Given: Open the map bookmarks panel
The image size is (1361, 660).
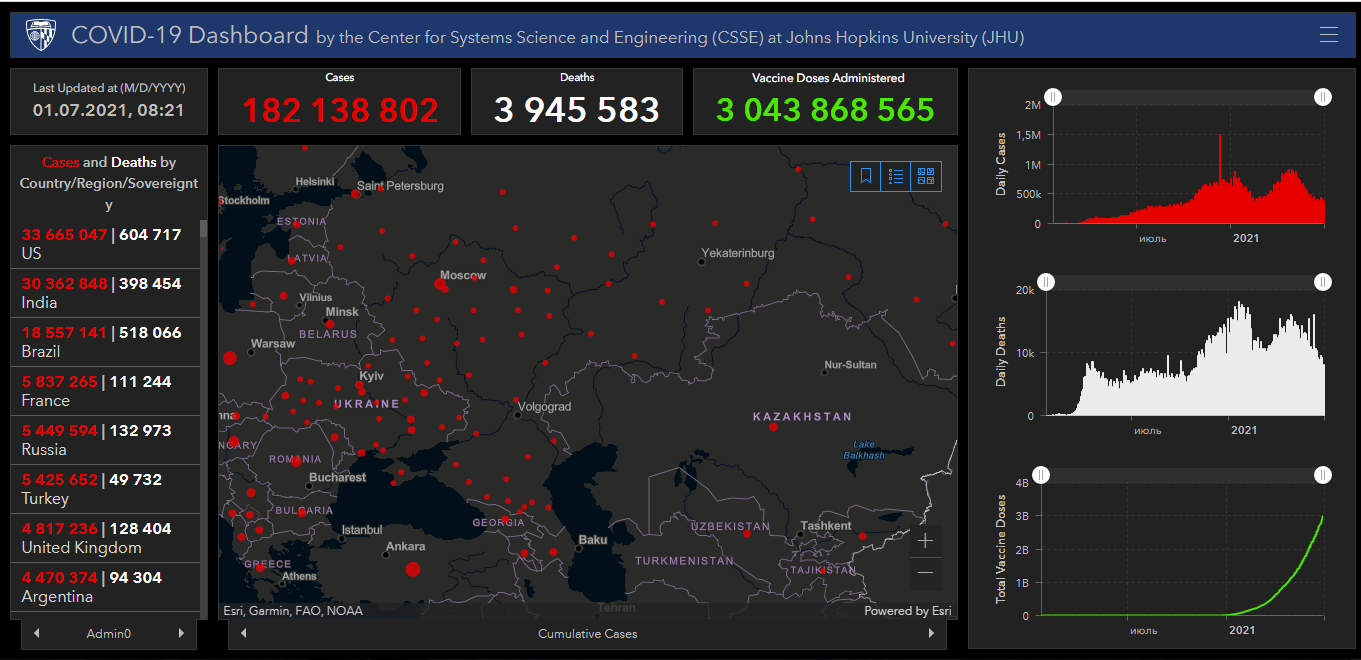Looking at the screenshot, I should tap(866, 177).
